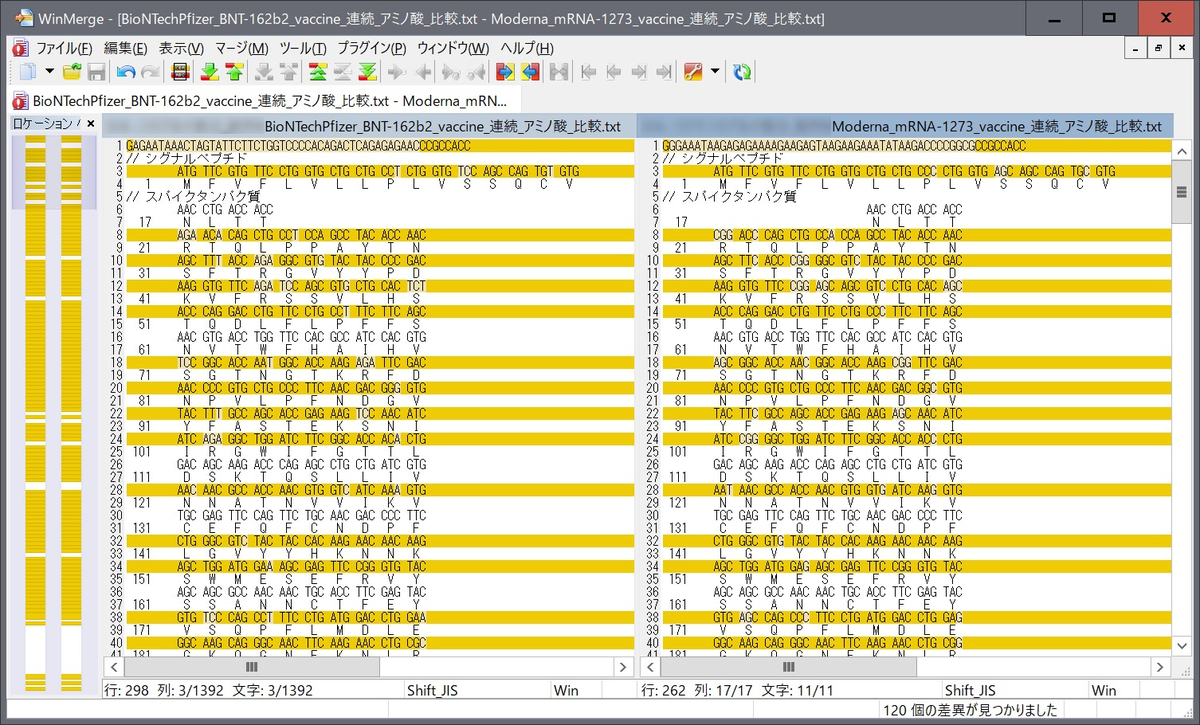
Task: Click '// シグナルペプチド' in the left pane
Action: (187, 158)
